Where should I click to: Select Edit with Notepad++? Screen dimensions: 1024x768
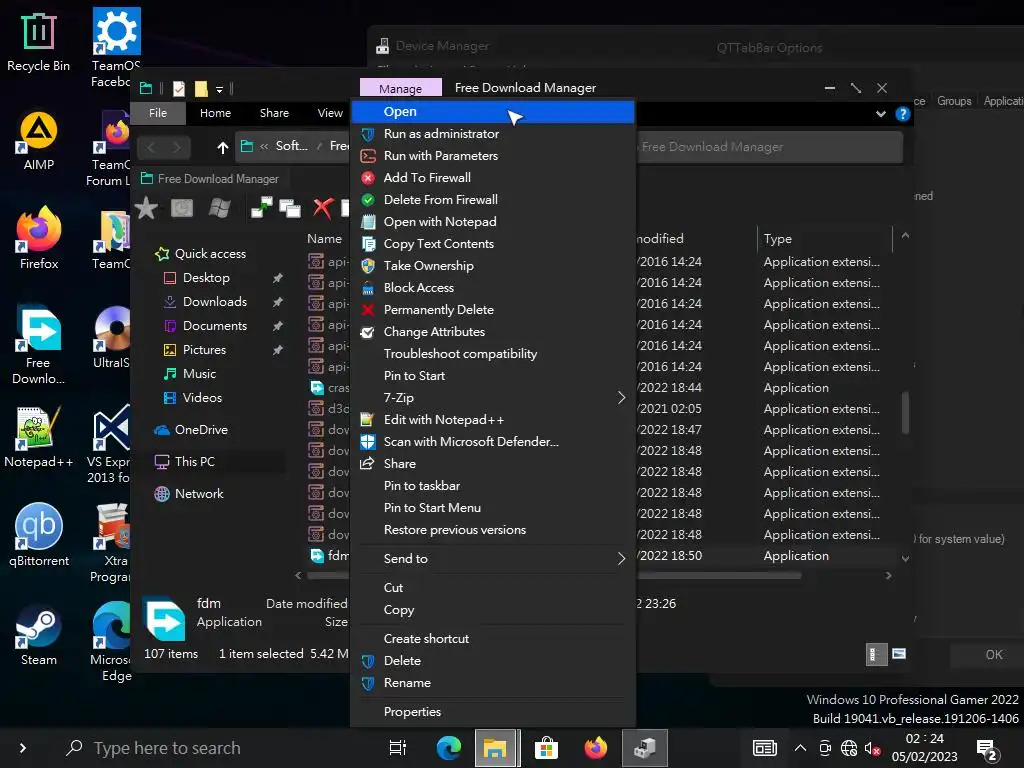point(493,420)
